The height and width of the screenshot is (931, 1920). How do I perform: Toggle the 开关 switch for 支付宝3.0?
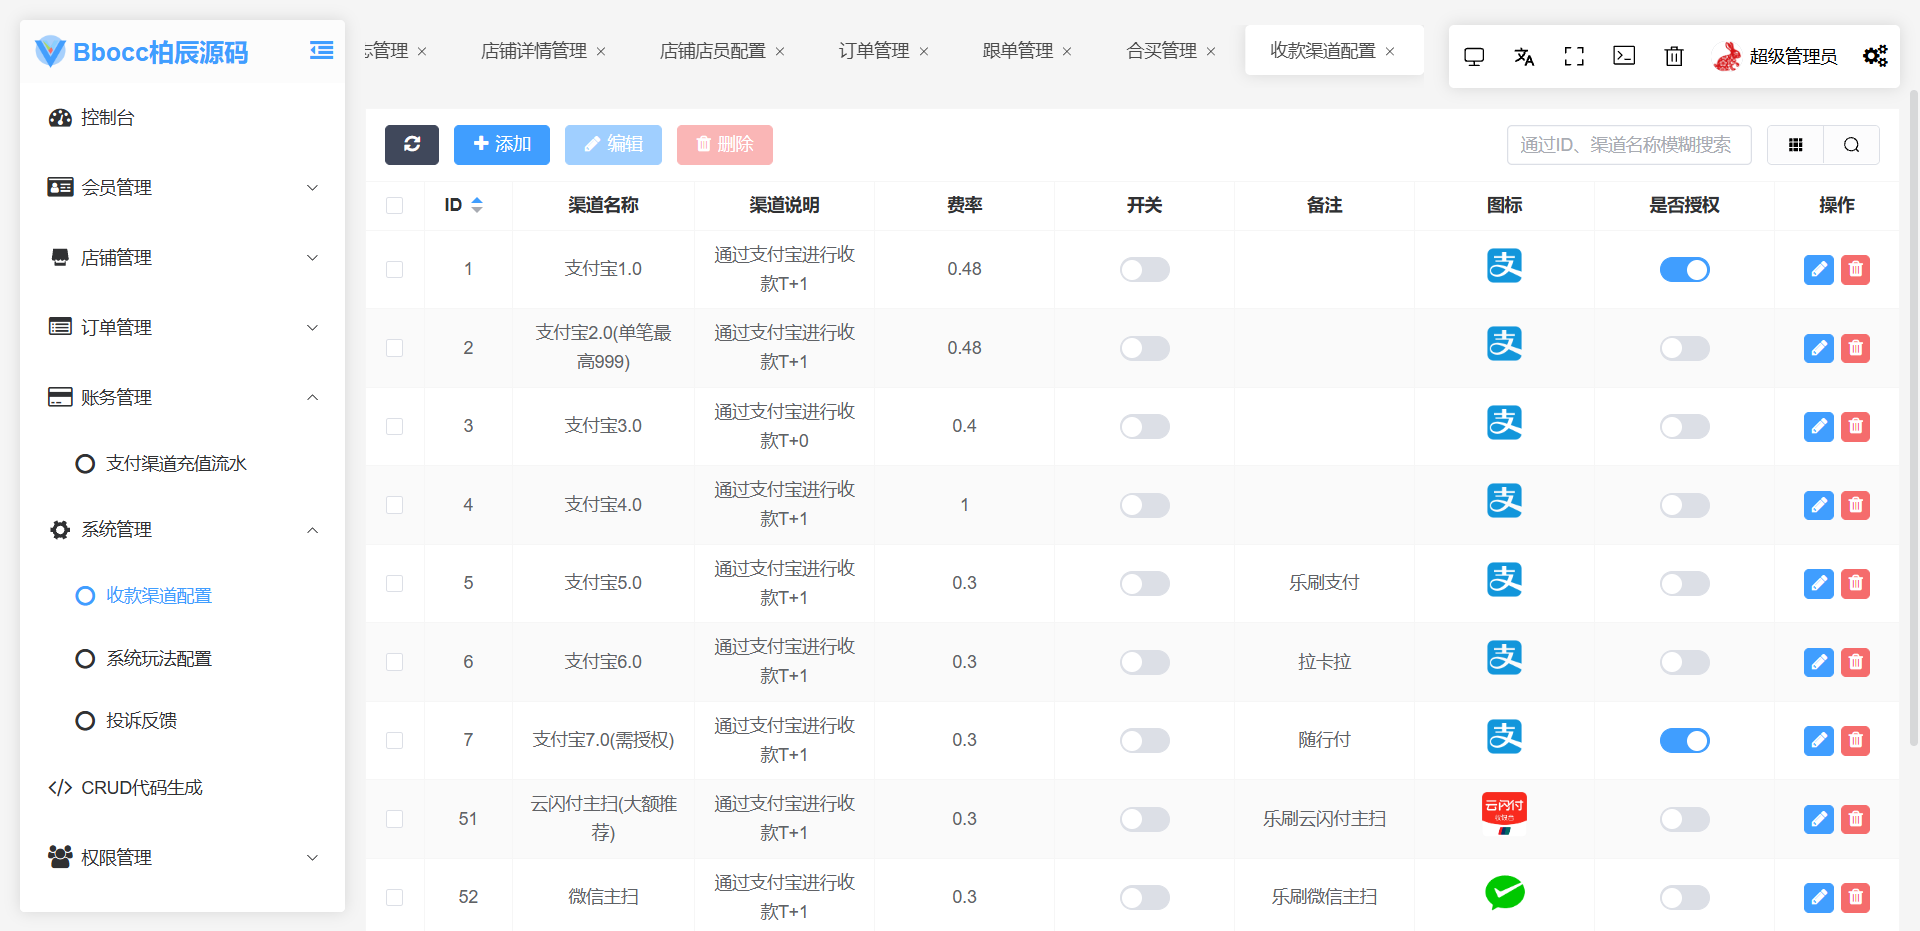pyautogui.click(x=1145, y=427)
